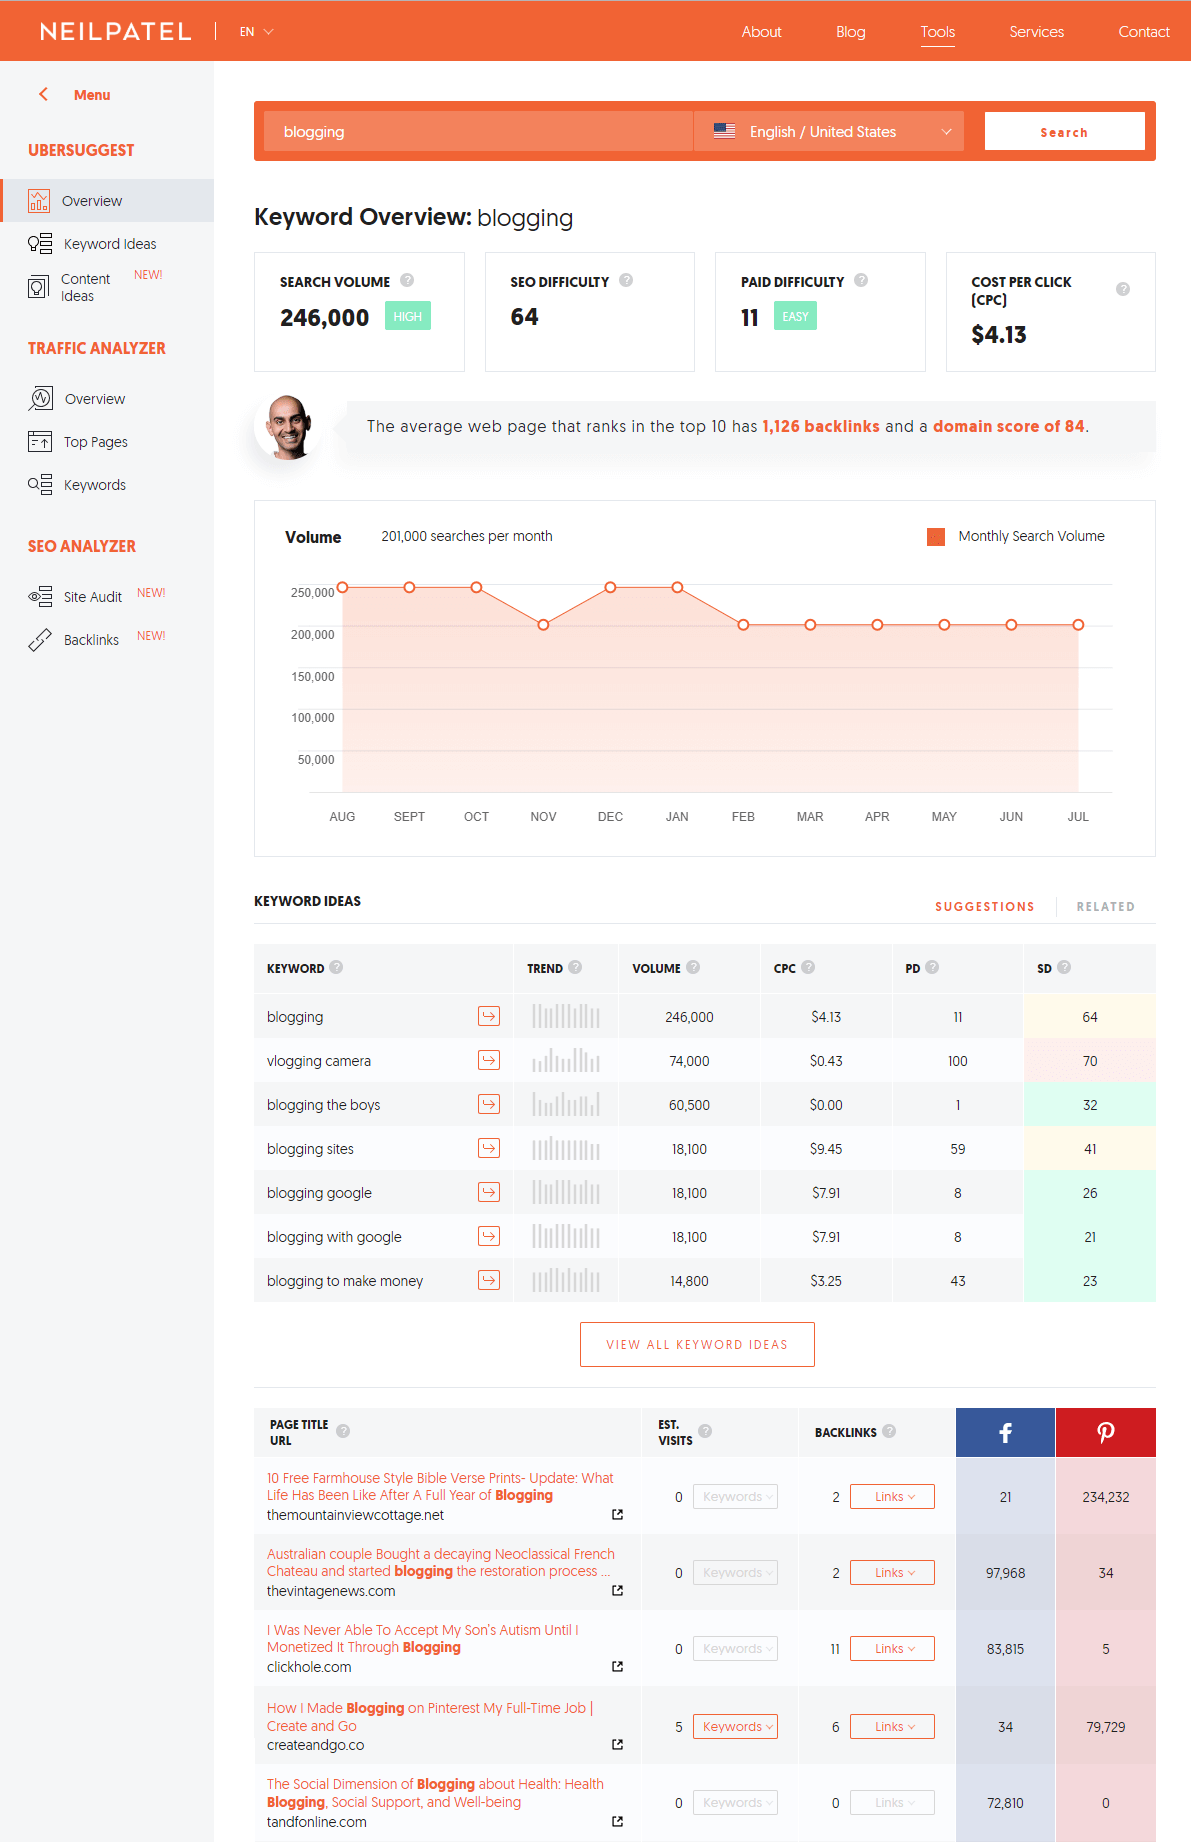Click Neil Patel avatar image
The height and width of the screenshot is (1842, 1191).
288,427
